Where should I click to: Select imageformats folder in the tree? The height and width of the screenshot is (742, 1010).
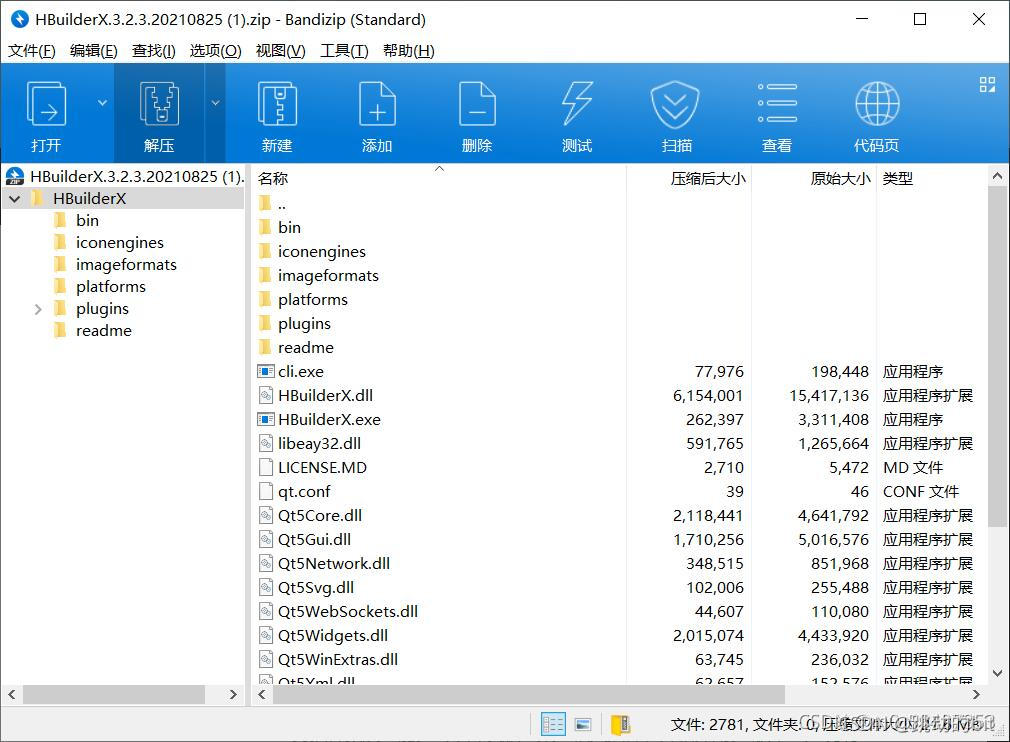click(x=115, y=265)
